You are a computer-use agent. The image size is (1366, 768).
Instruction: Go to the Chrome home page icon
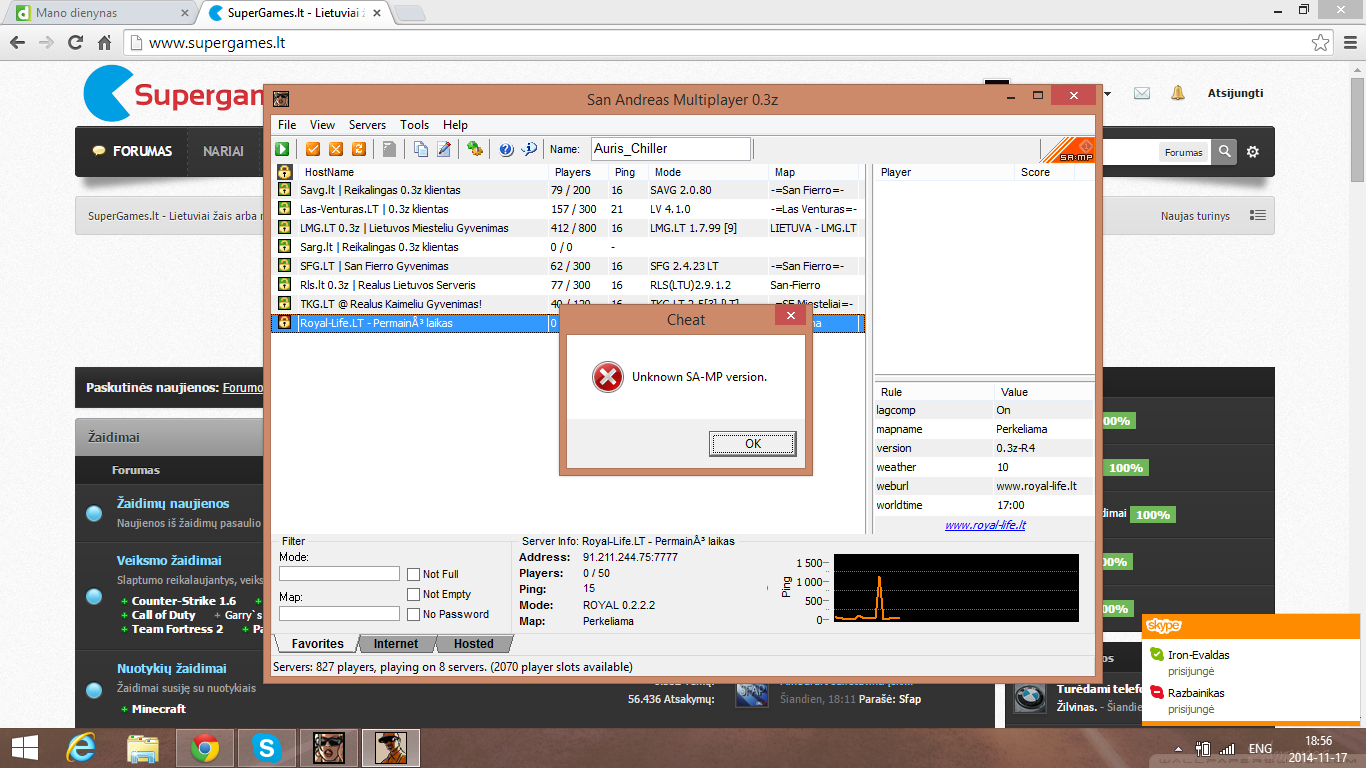(104, 43)
